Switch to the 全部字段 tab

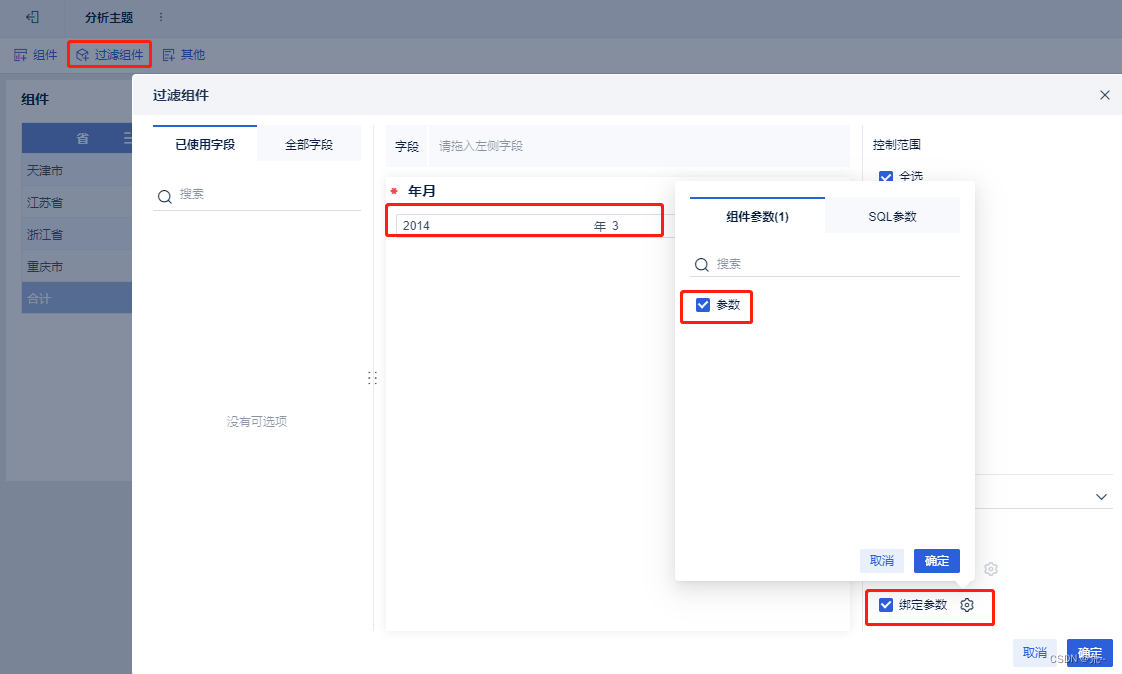point(308,144)
